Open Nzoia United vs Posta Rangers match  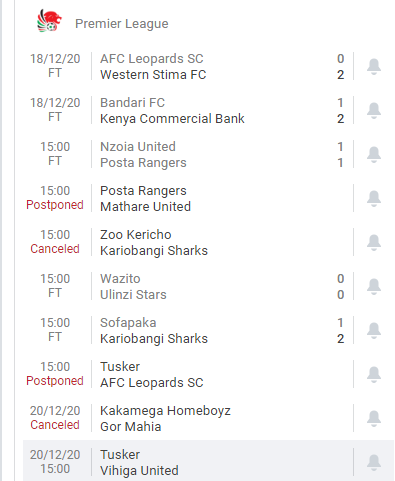click(208, 154)
